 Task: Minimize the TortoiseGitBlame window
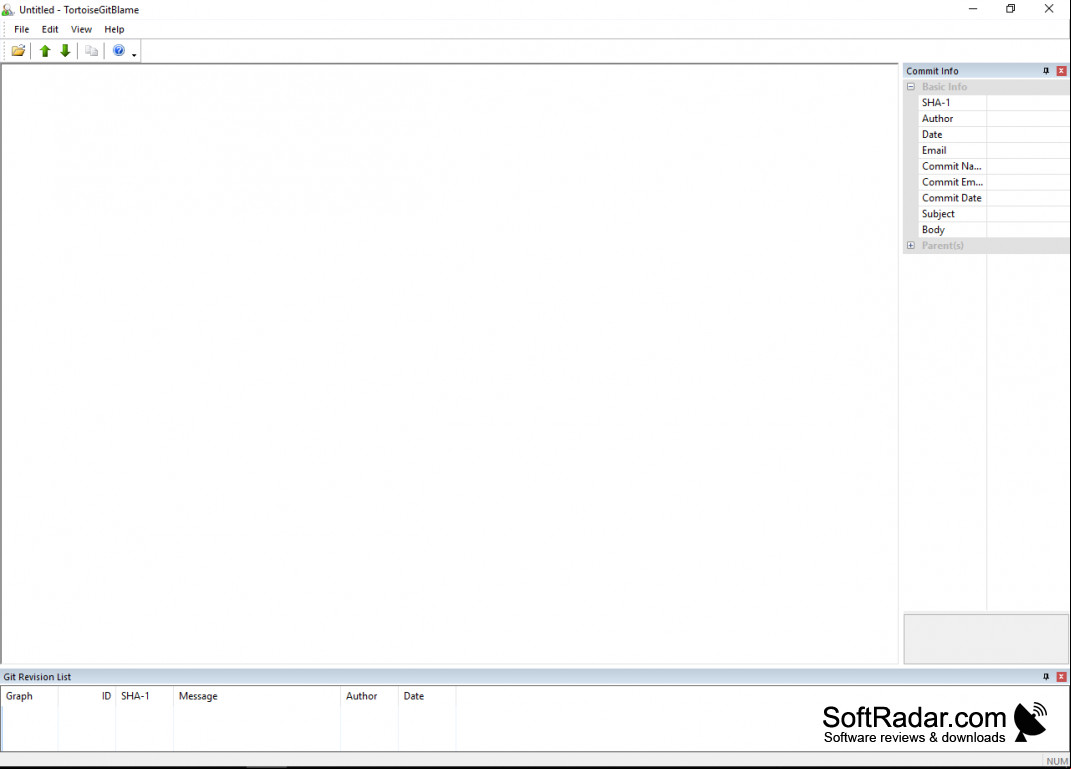tap(973, 9)
